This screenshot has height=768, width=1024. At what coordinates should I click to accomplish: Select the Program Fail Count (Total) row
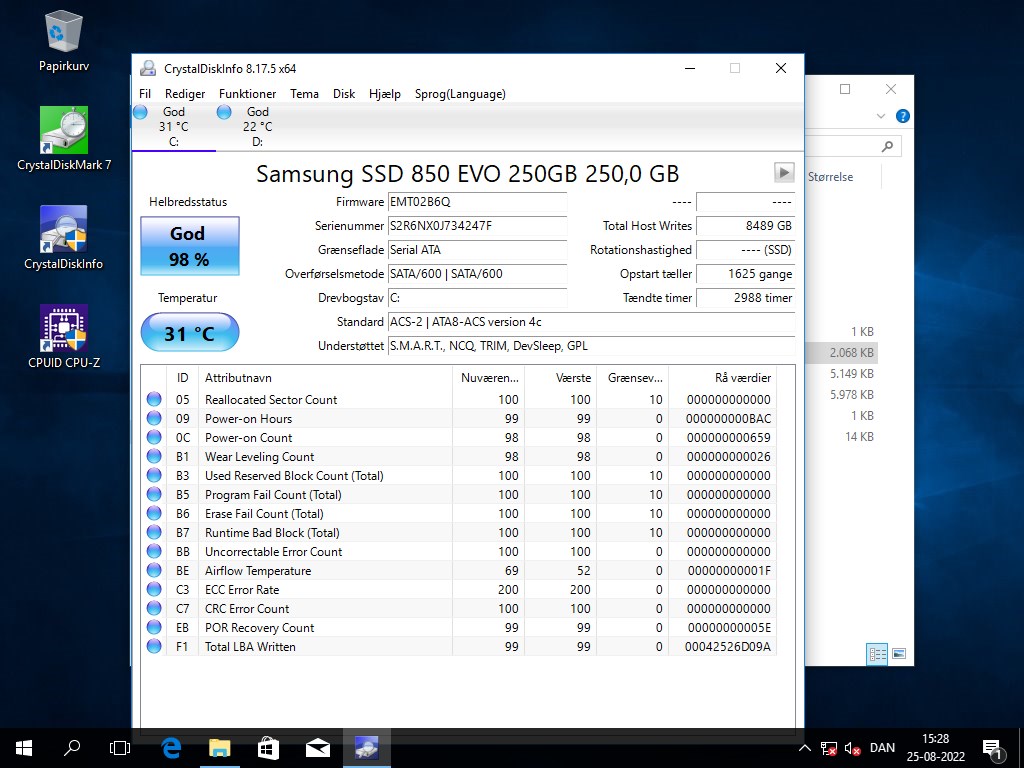pyautogui.click(x=458, y=494)
